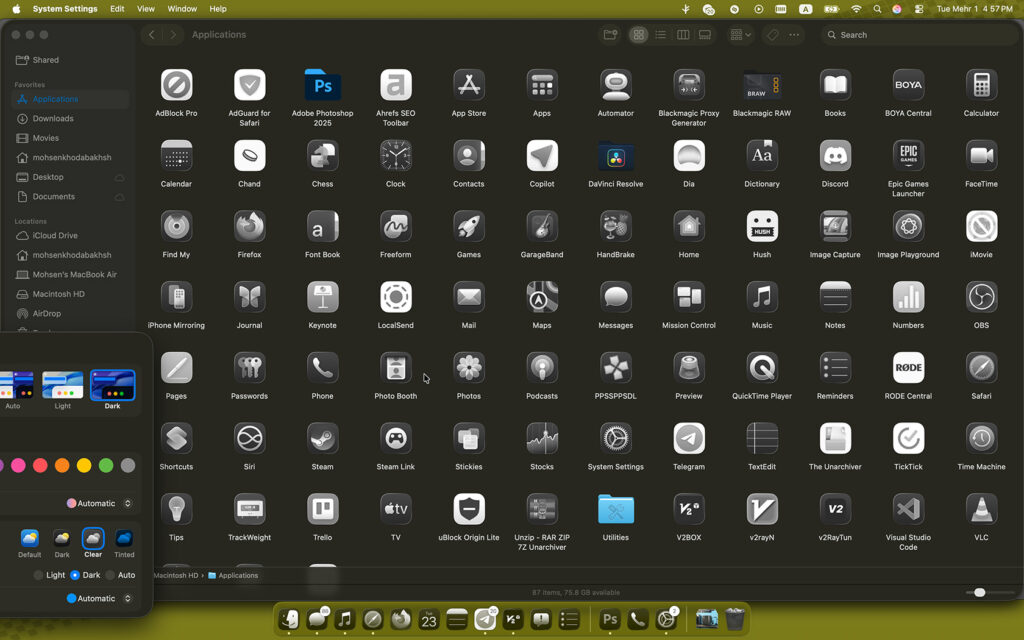Viewport: 1024px width, 640px height.
Task: Open Epic Games Launcher icon
Action: tap(908, 157)
